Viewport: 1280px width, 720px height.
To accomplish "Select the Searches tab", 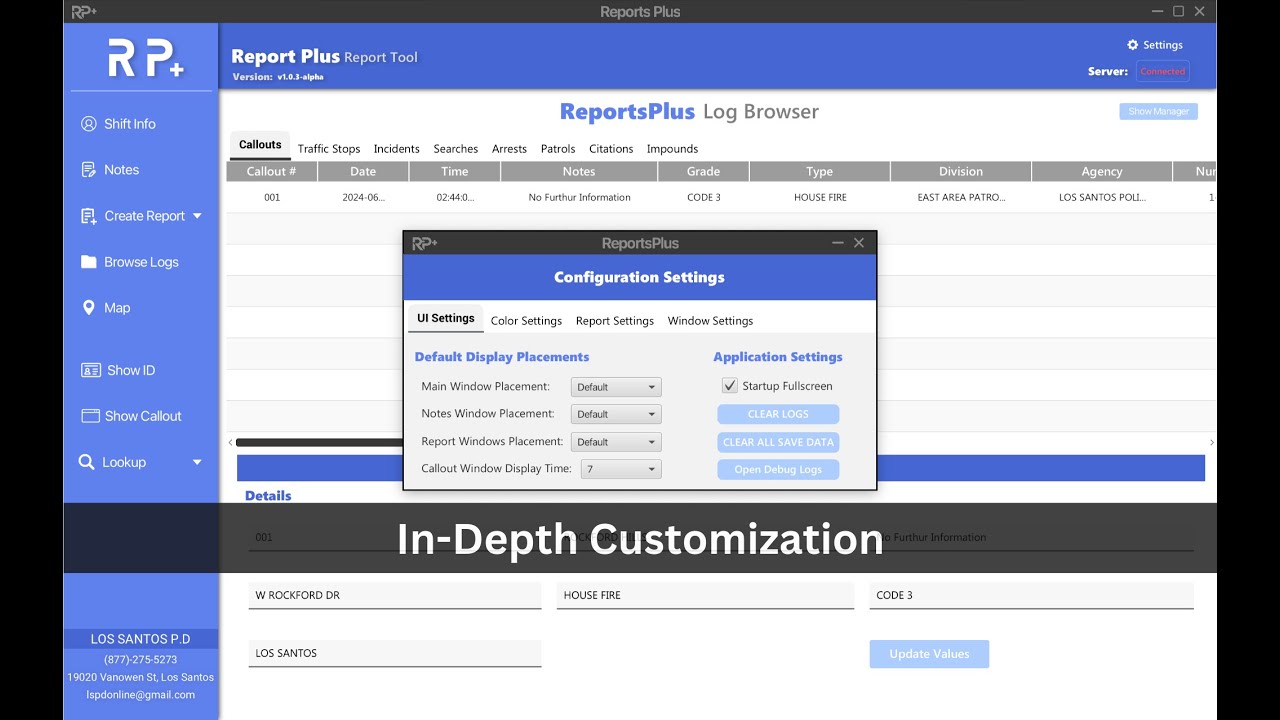I will coord(456,149).
